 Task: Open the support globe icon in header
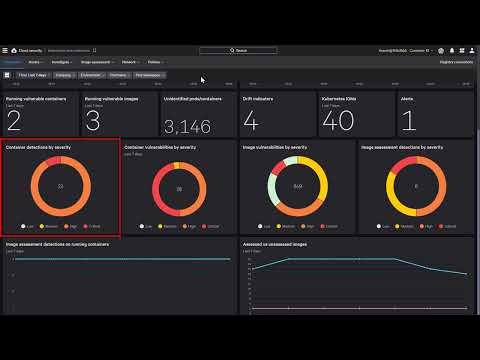441,51
